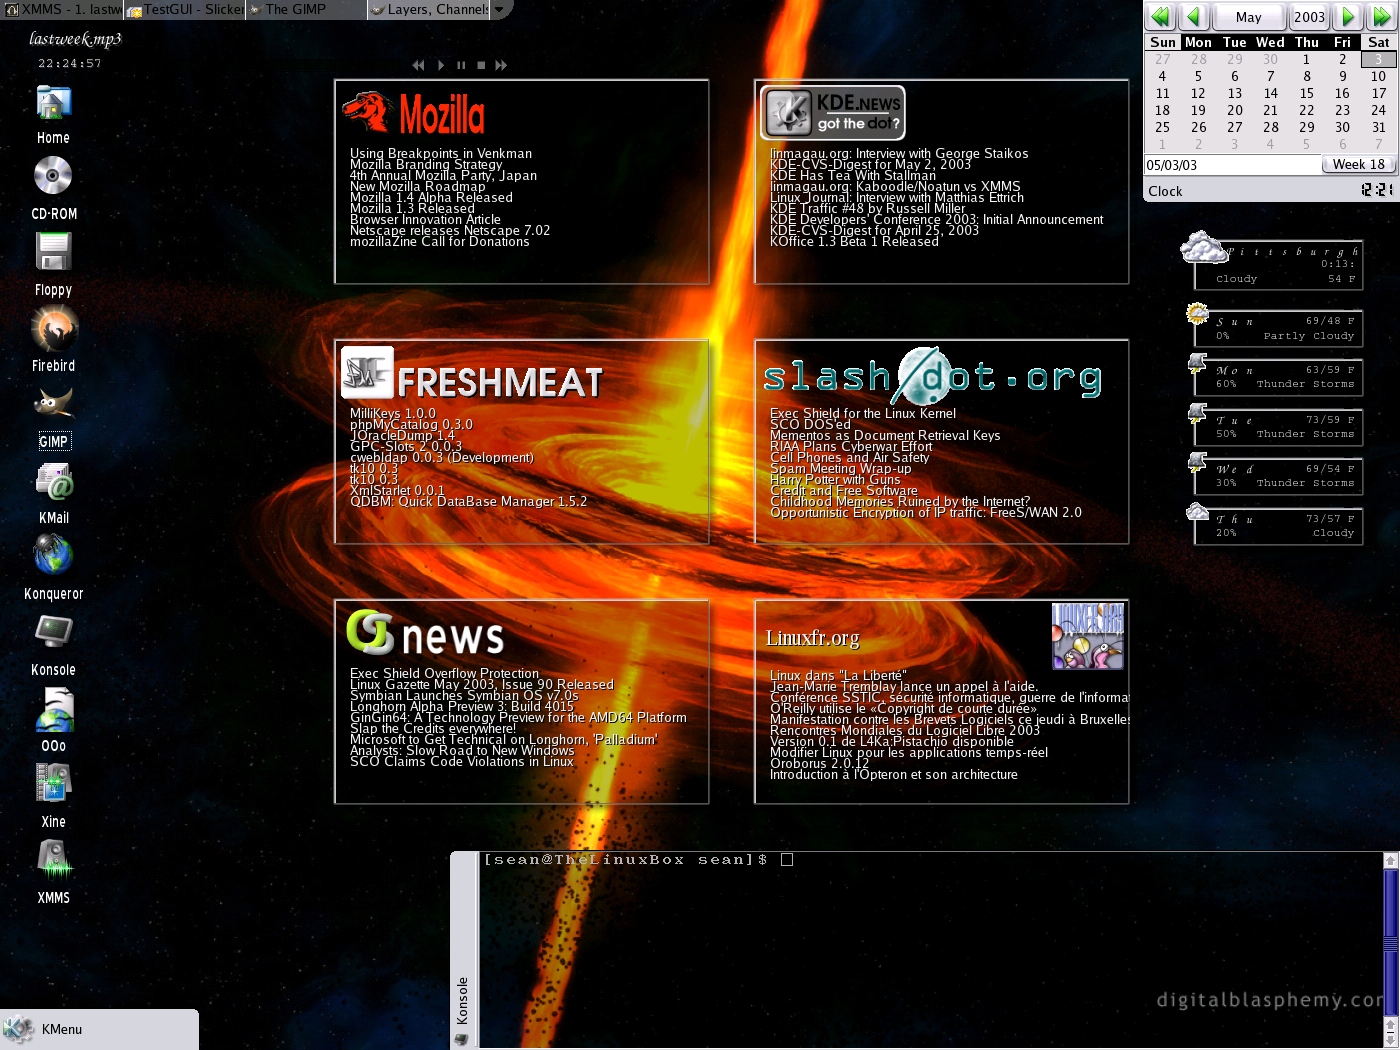Open the May month selector
The image size is (1400, 1050).
[1249, 17]
